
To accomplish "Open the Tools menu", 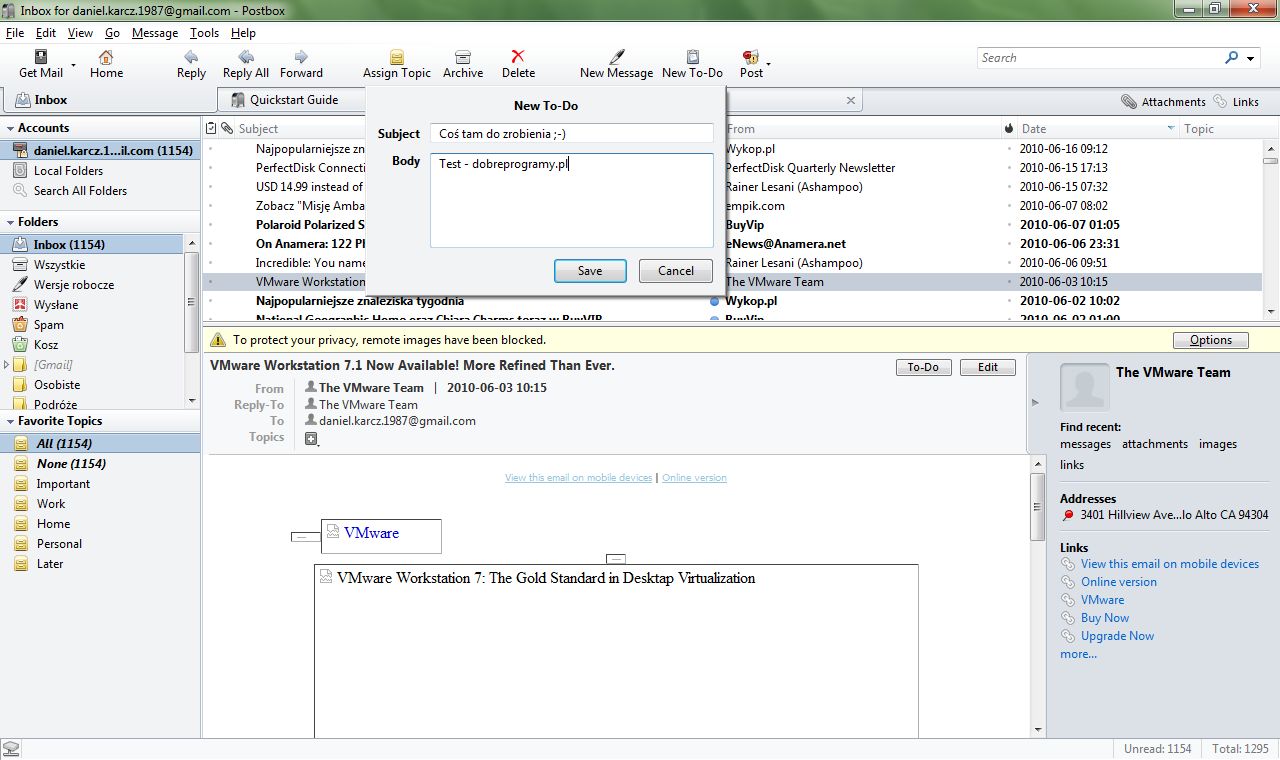I will tap(204, 33).
